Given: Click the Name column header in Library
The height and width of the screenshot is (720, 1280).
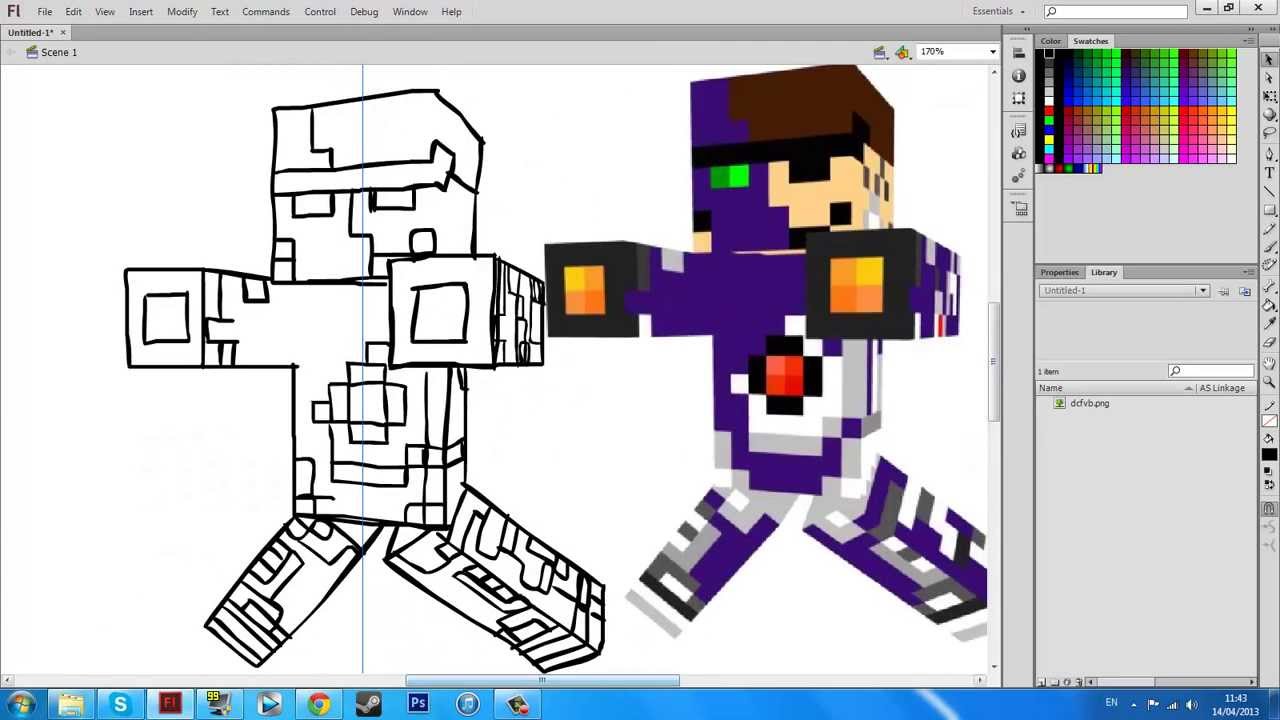Looking at the screenshot, I should (x=1115, y=388).
